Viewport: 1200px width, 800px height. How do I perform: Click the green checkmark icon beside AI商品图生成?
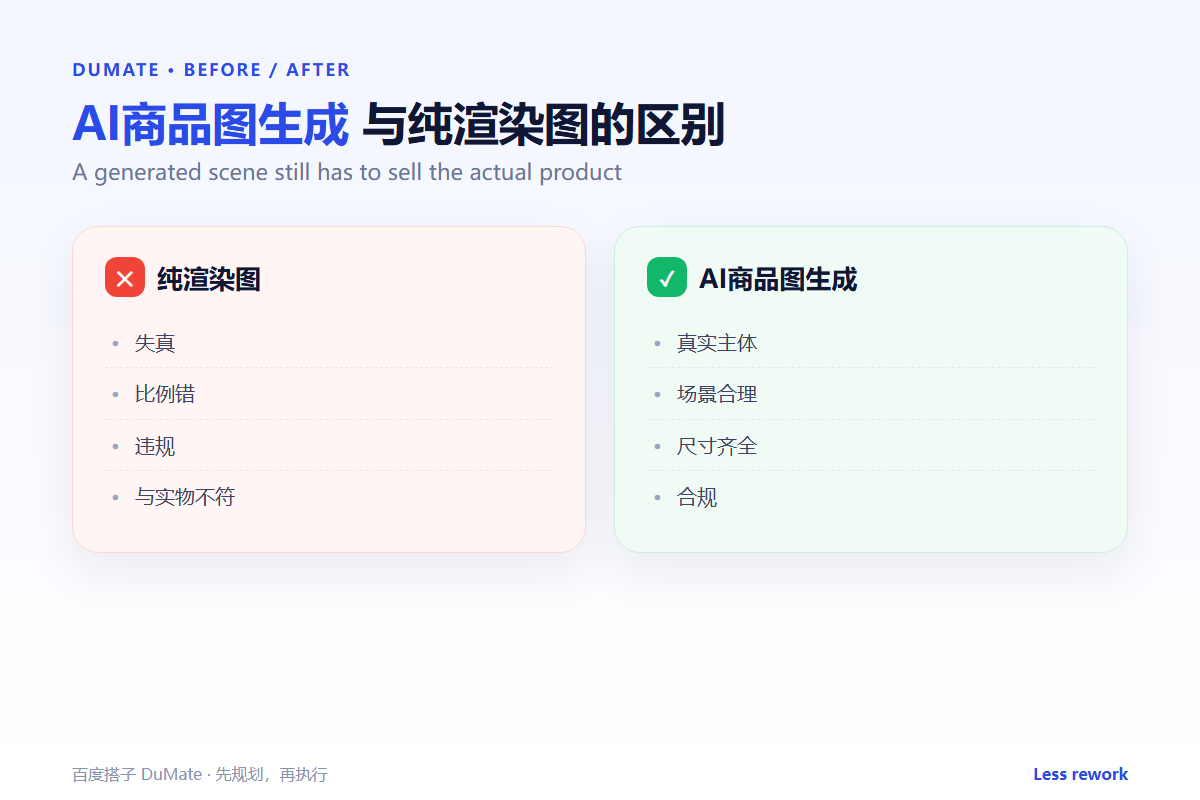coord(667,278)
